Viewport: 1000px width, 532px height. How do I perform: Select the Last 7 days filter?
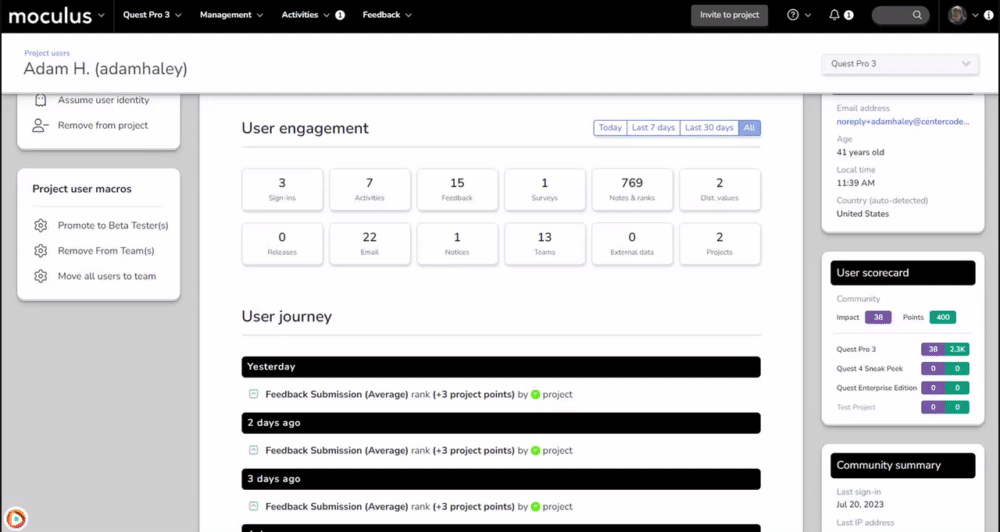click(x=653, y=128)
